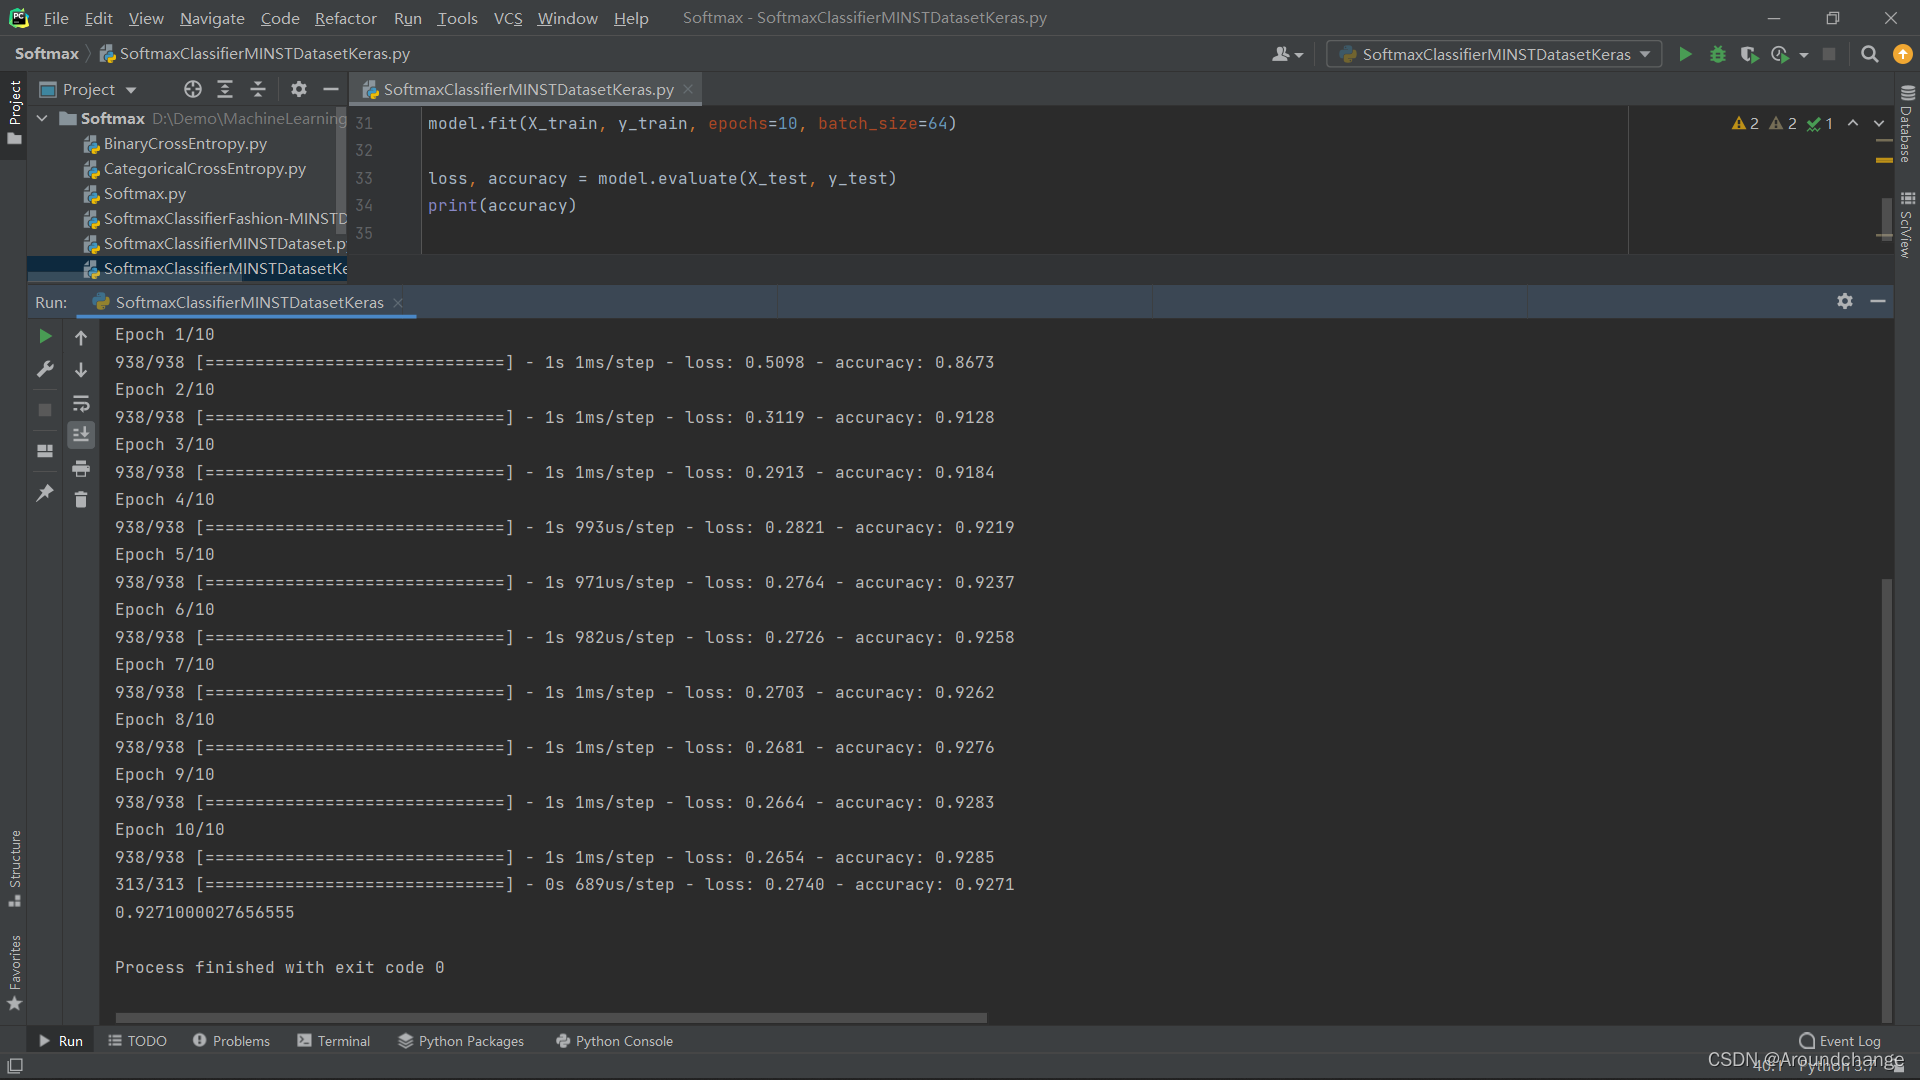Open Project panel settings gear icon
Image resolution: width=1920 pixels, height=1080 pixels.
point(297,89)
